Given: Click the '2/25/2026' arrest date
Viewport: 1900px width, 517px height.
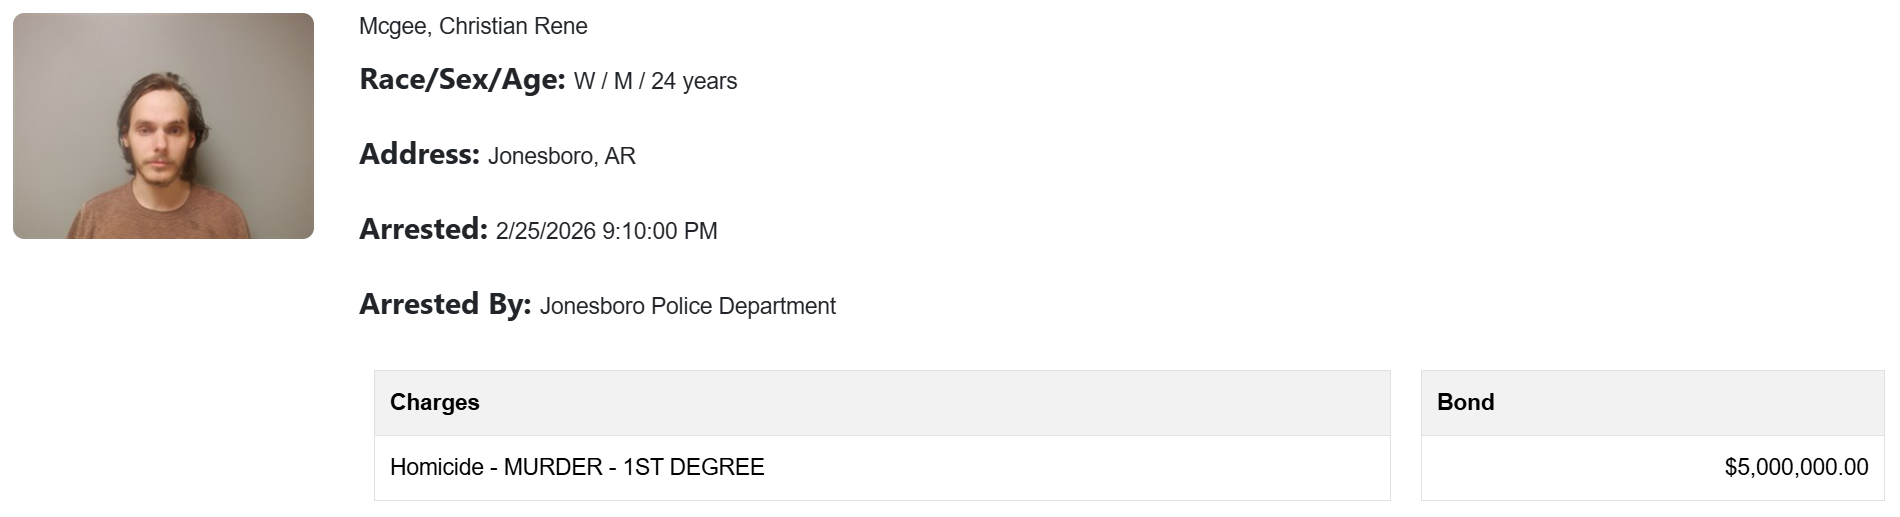Looking at the screenshot, I should tap(545, 231).
